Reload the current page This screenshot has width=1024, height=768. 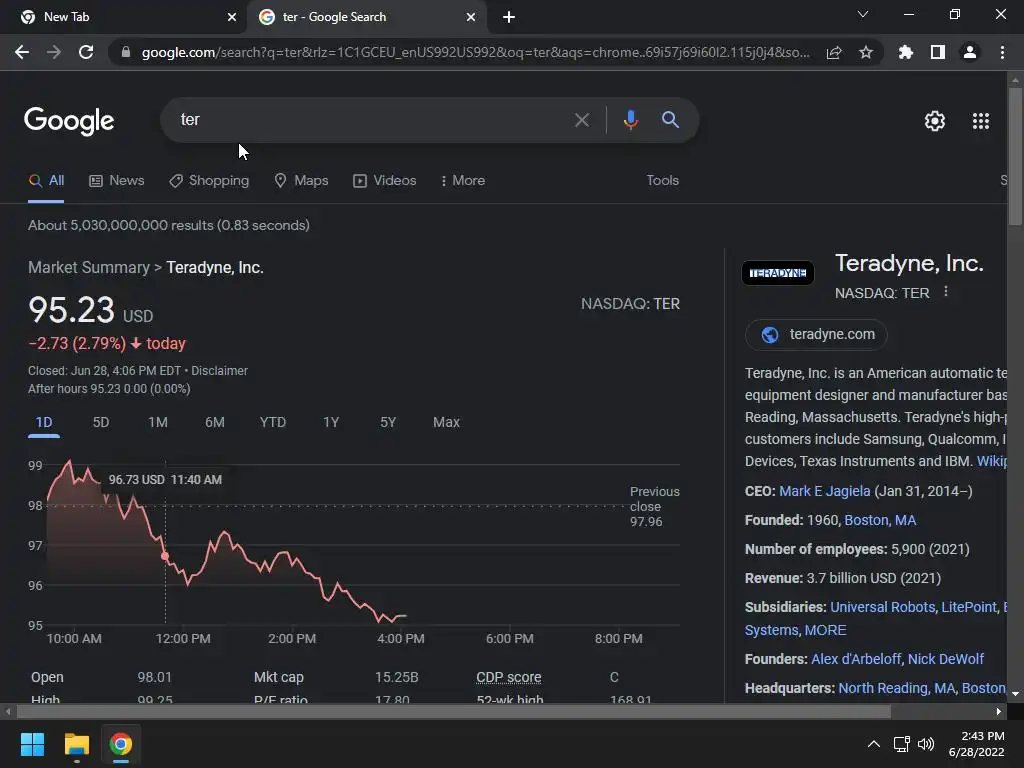(x=86, y=52)
